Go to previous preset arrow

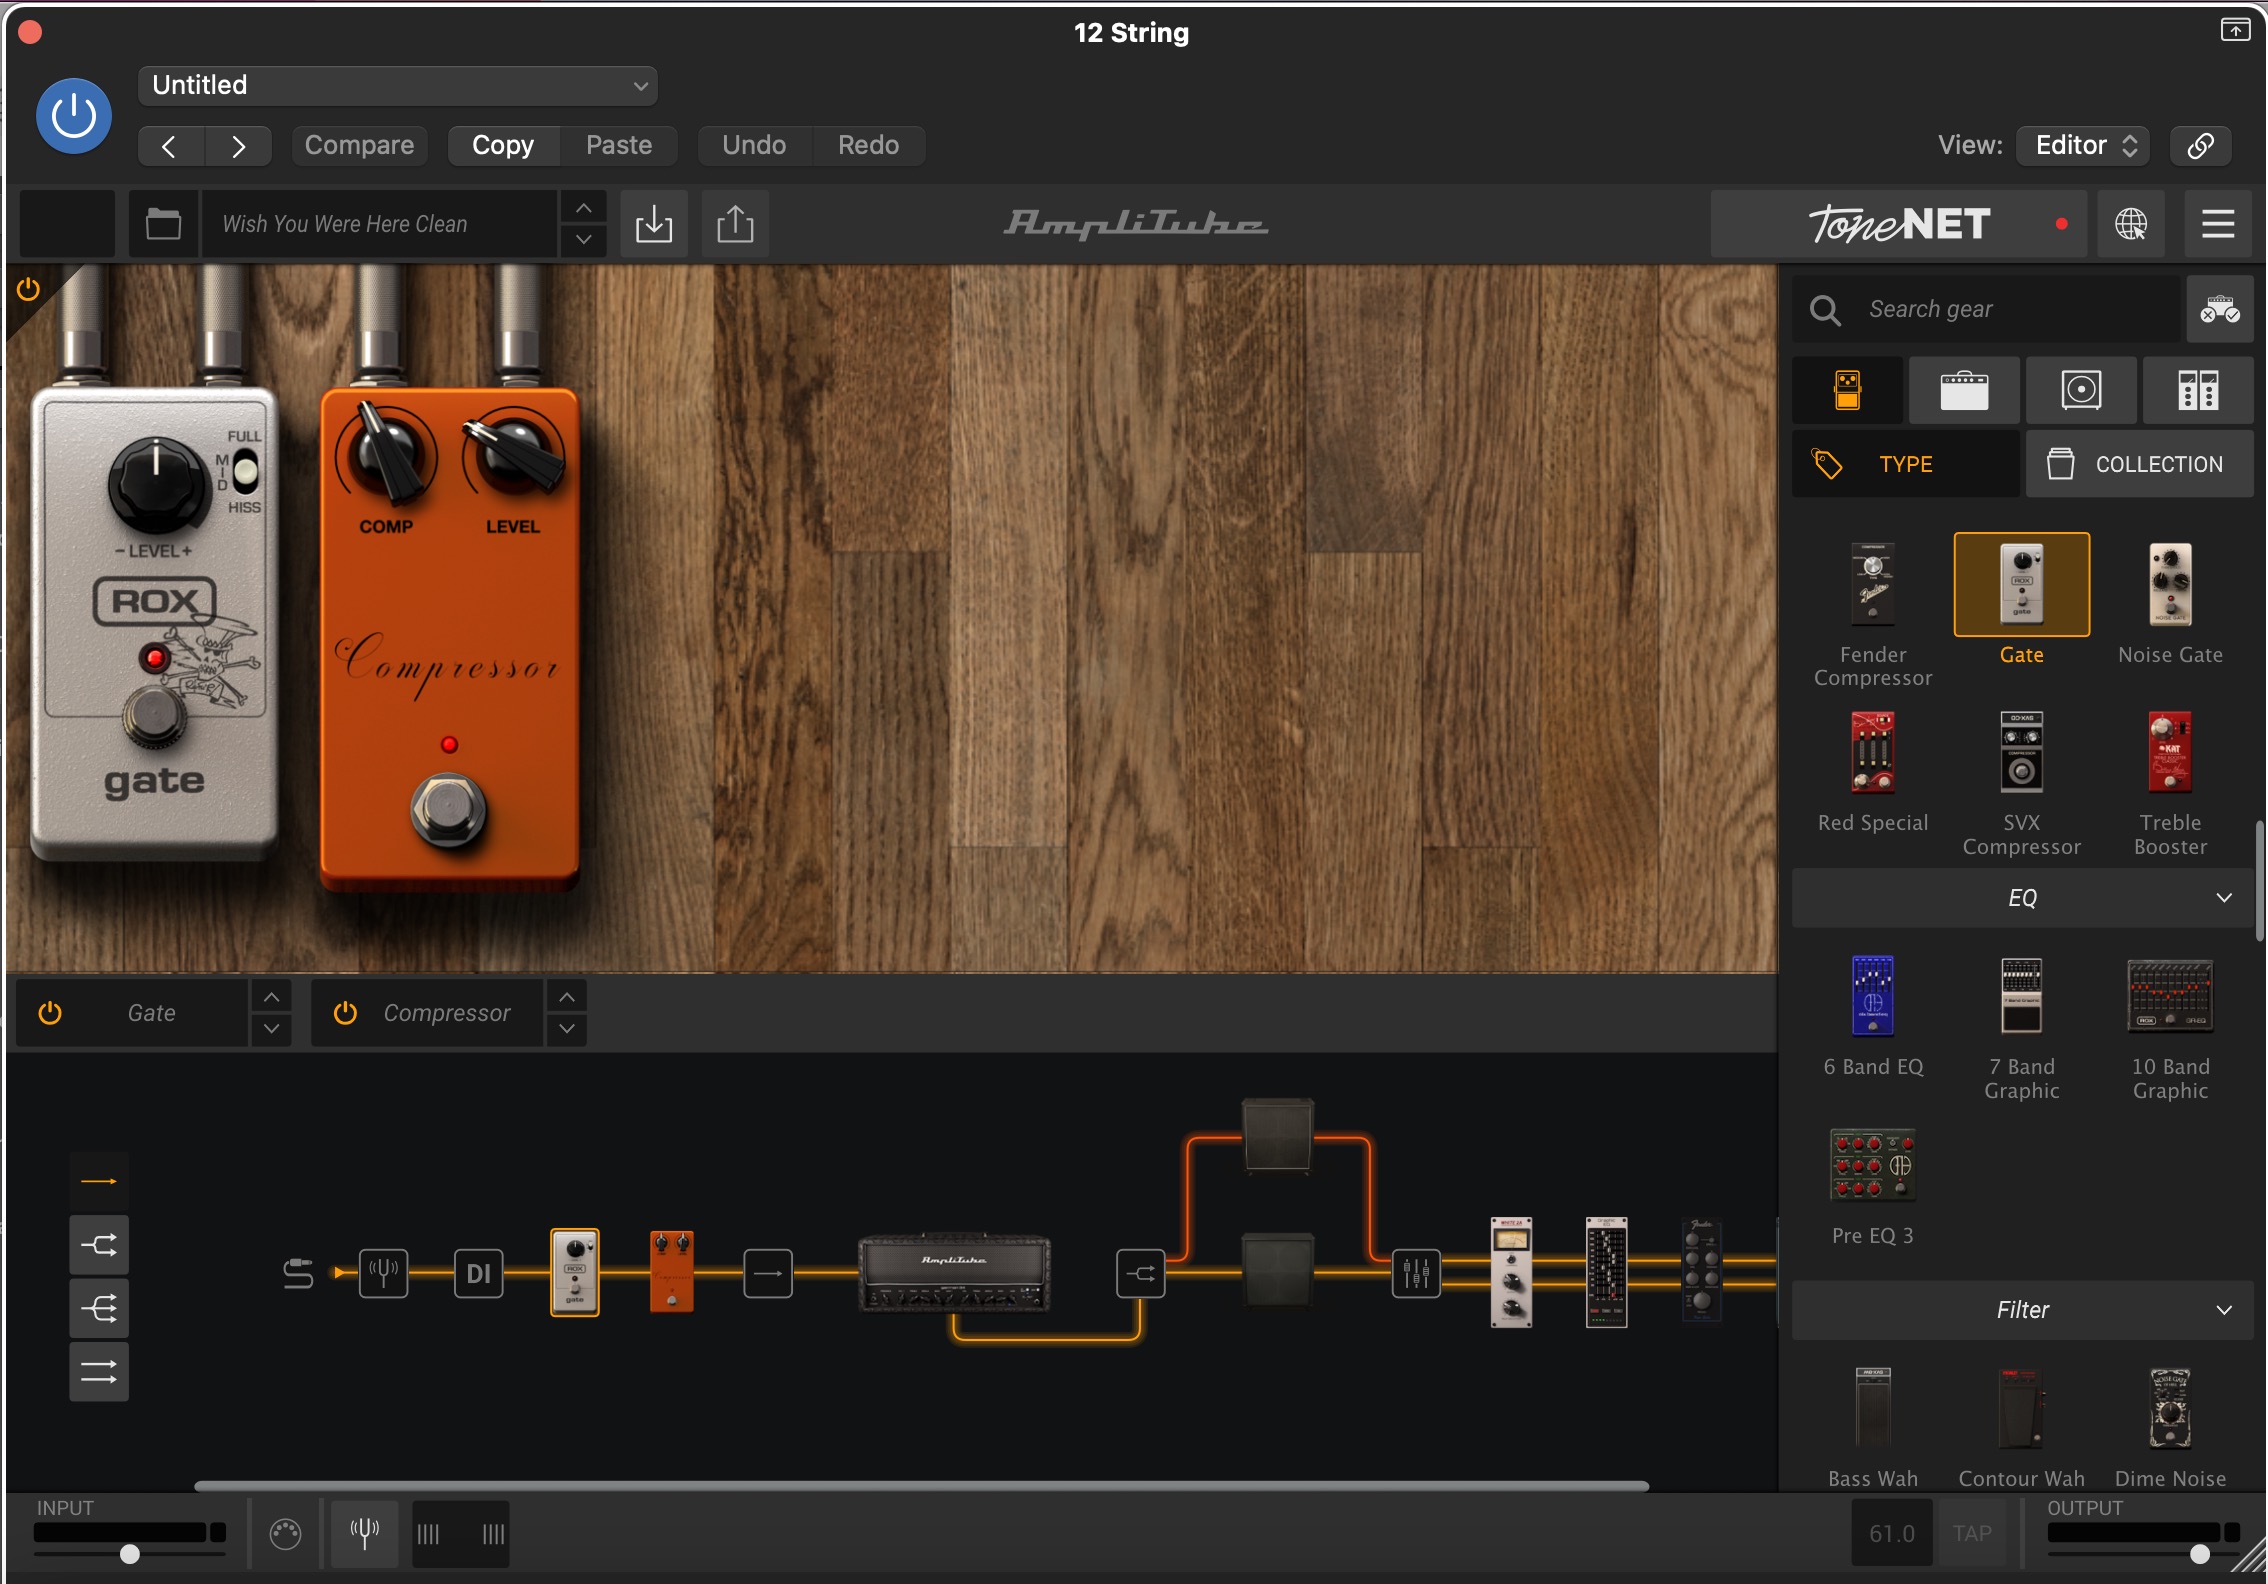[x=170, y=146]
